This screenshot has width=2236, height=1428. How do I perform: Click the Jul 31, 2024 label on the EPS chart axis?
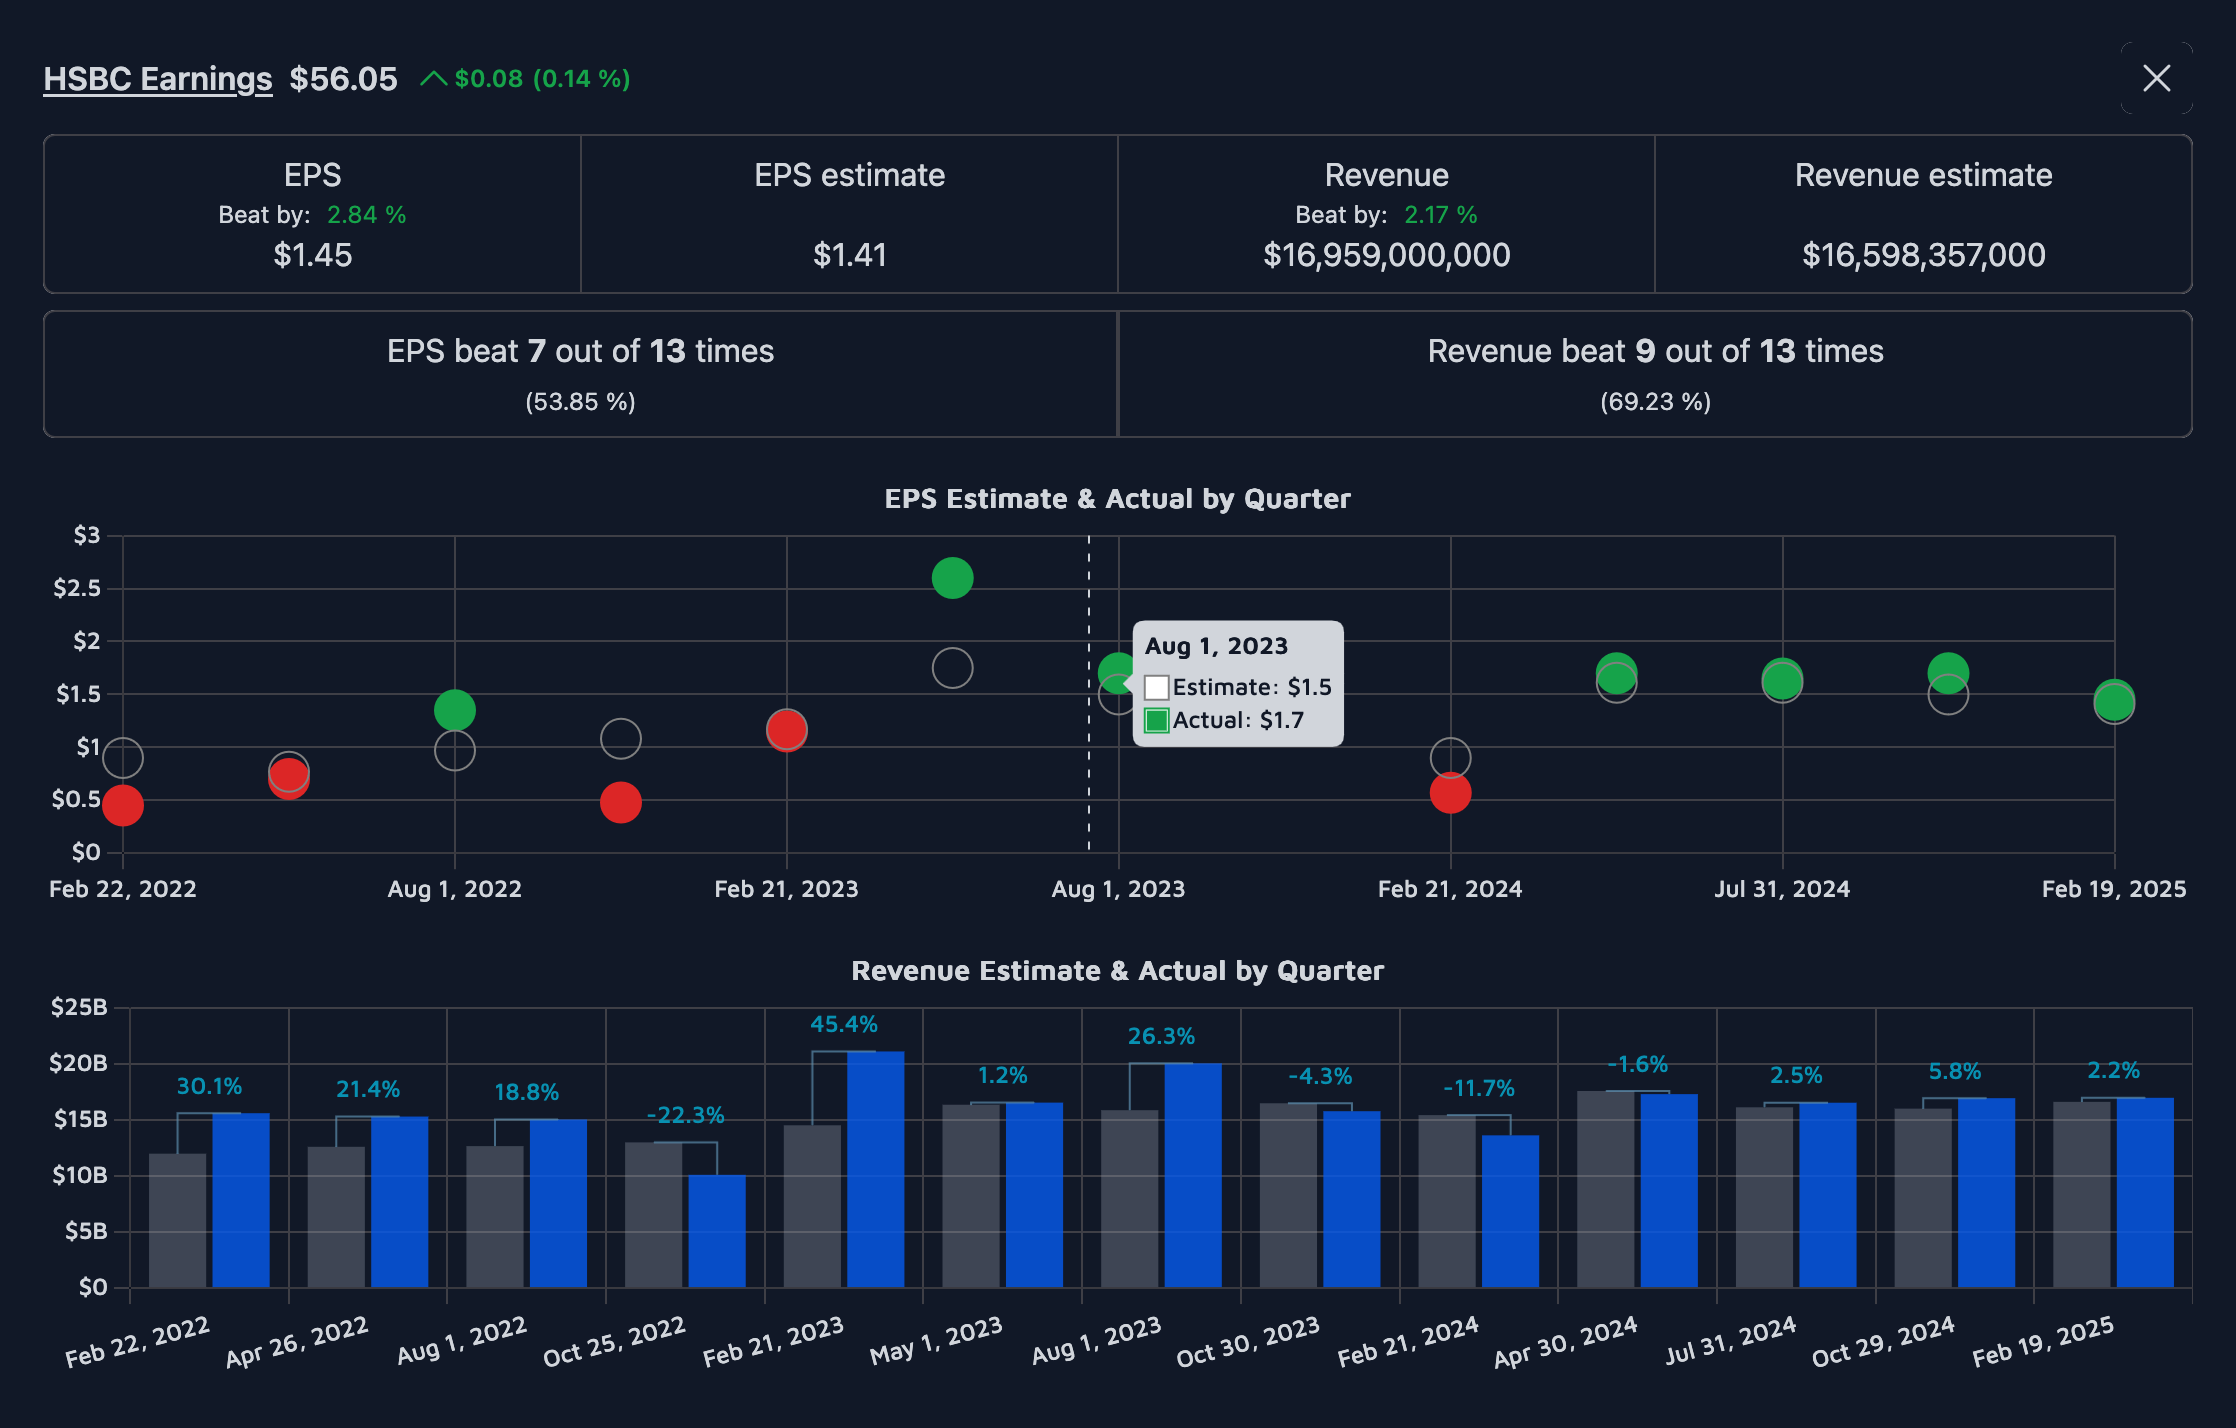pos(1782,889)
